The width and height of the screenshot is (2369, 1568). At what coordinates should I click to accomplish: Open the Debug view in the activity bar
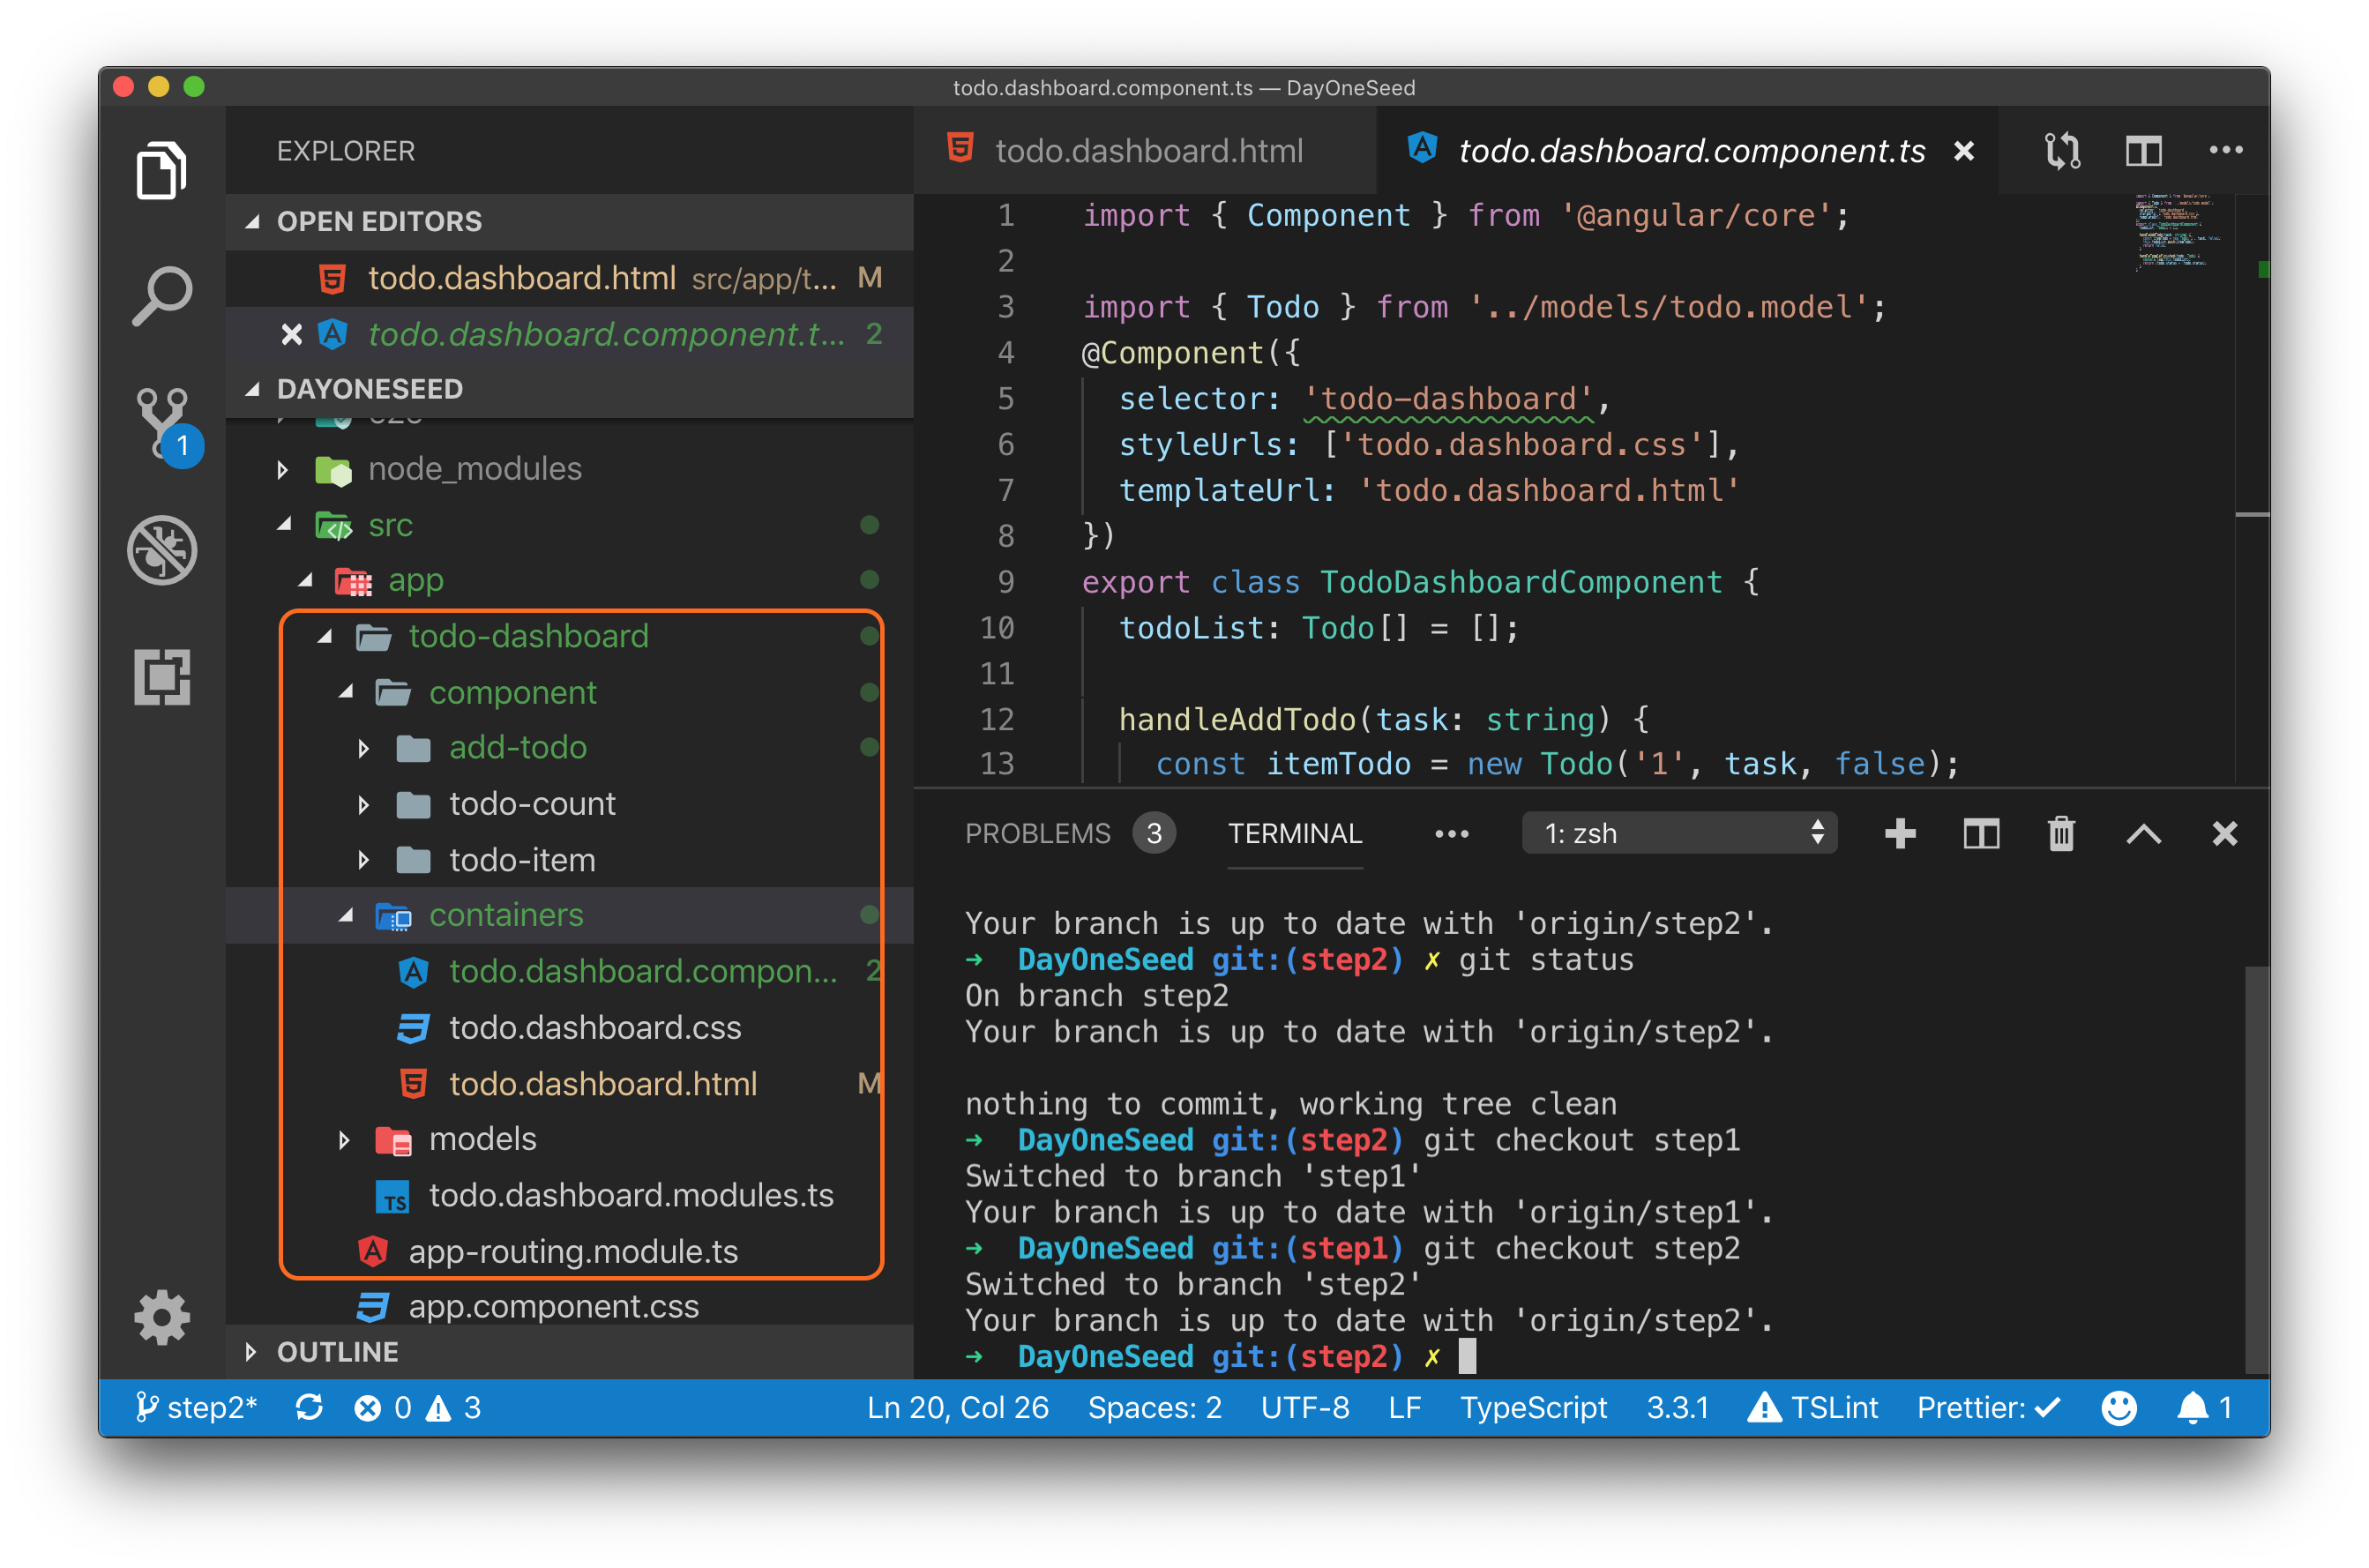tap(162, 550)
